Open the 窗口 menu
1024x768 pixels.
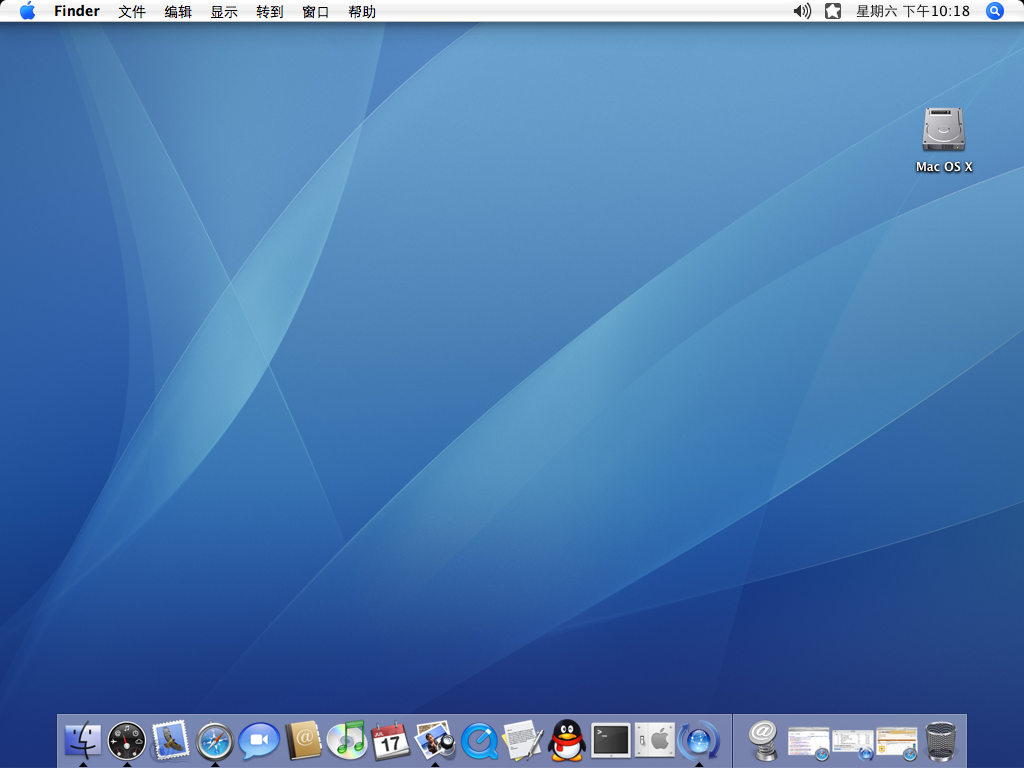315,12
